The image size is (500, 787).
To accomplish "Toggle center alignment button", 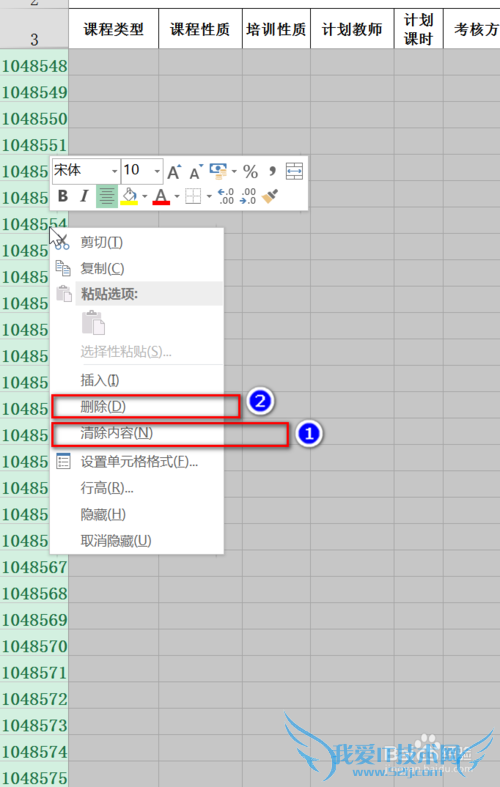I will [106, 196].
